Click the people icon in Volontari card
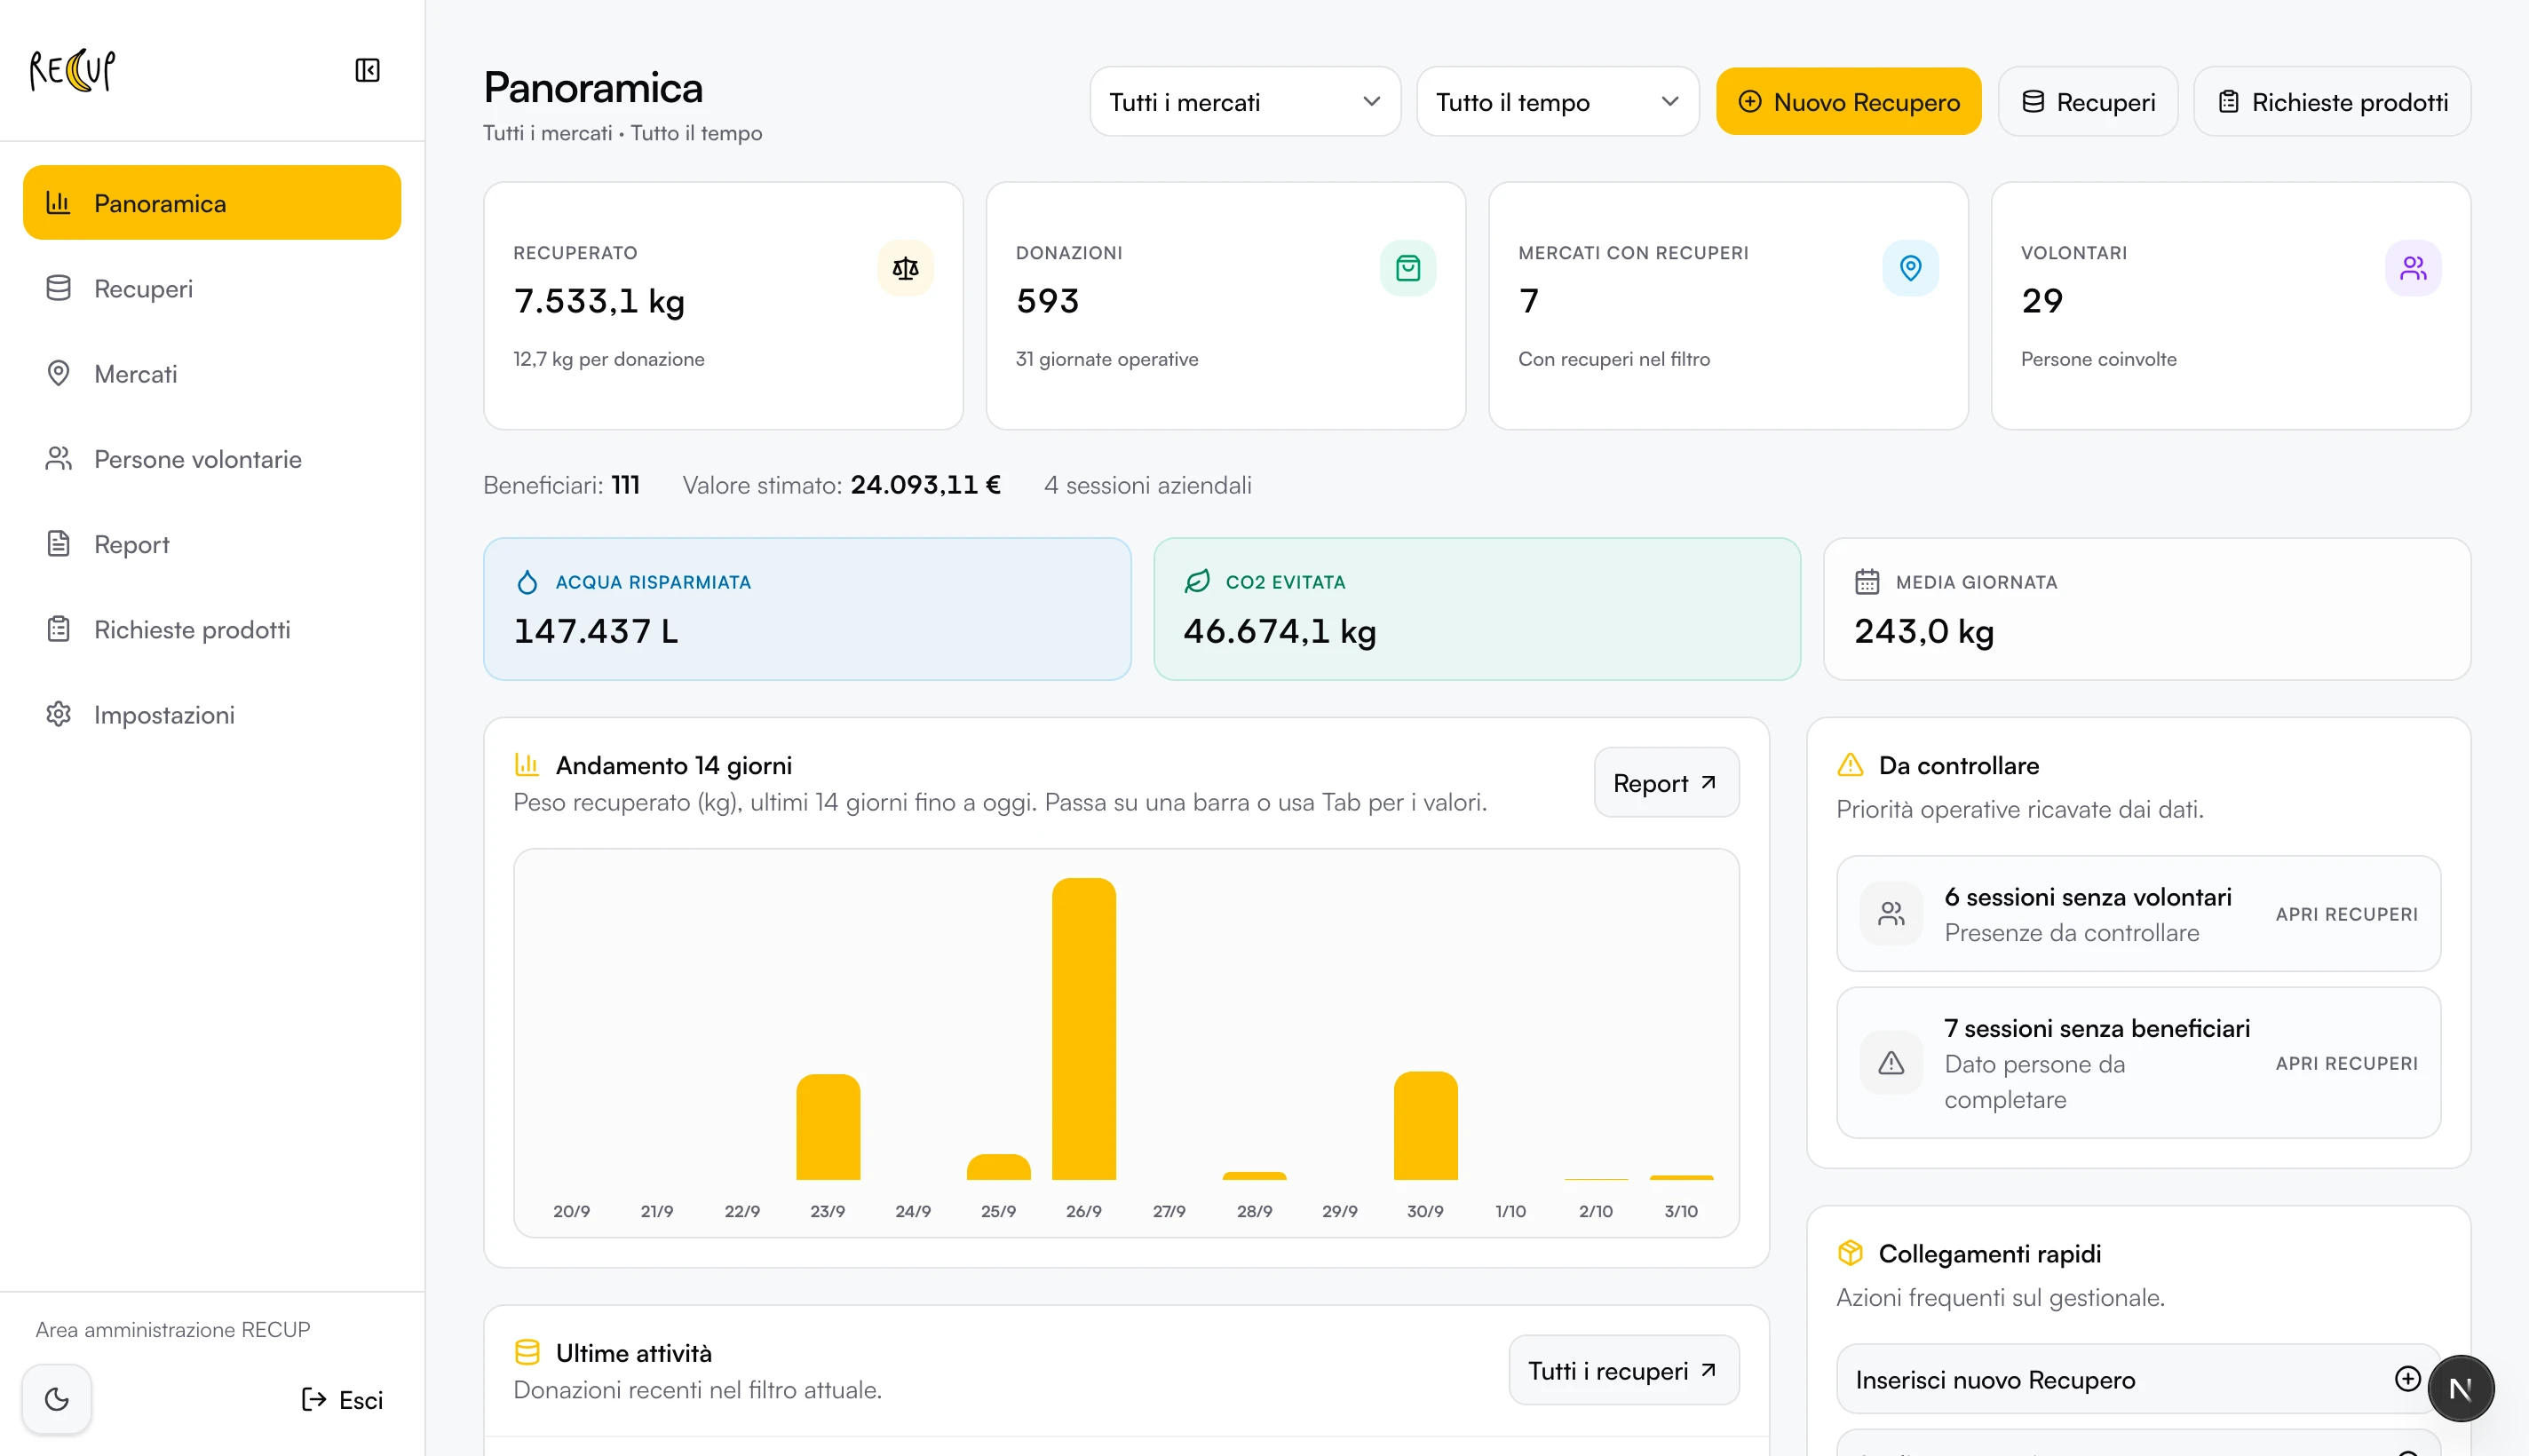2529x1456 pixels. pyautogui.click(x=2413, y=268)
